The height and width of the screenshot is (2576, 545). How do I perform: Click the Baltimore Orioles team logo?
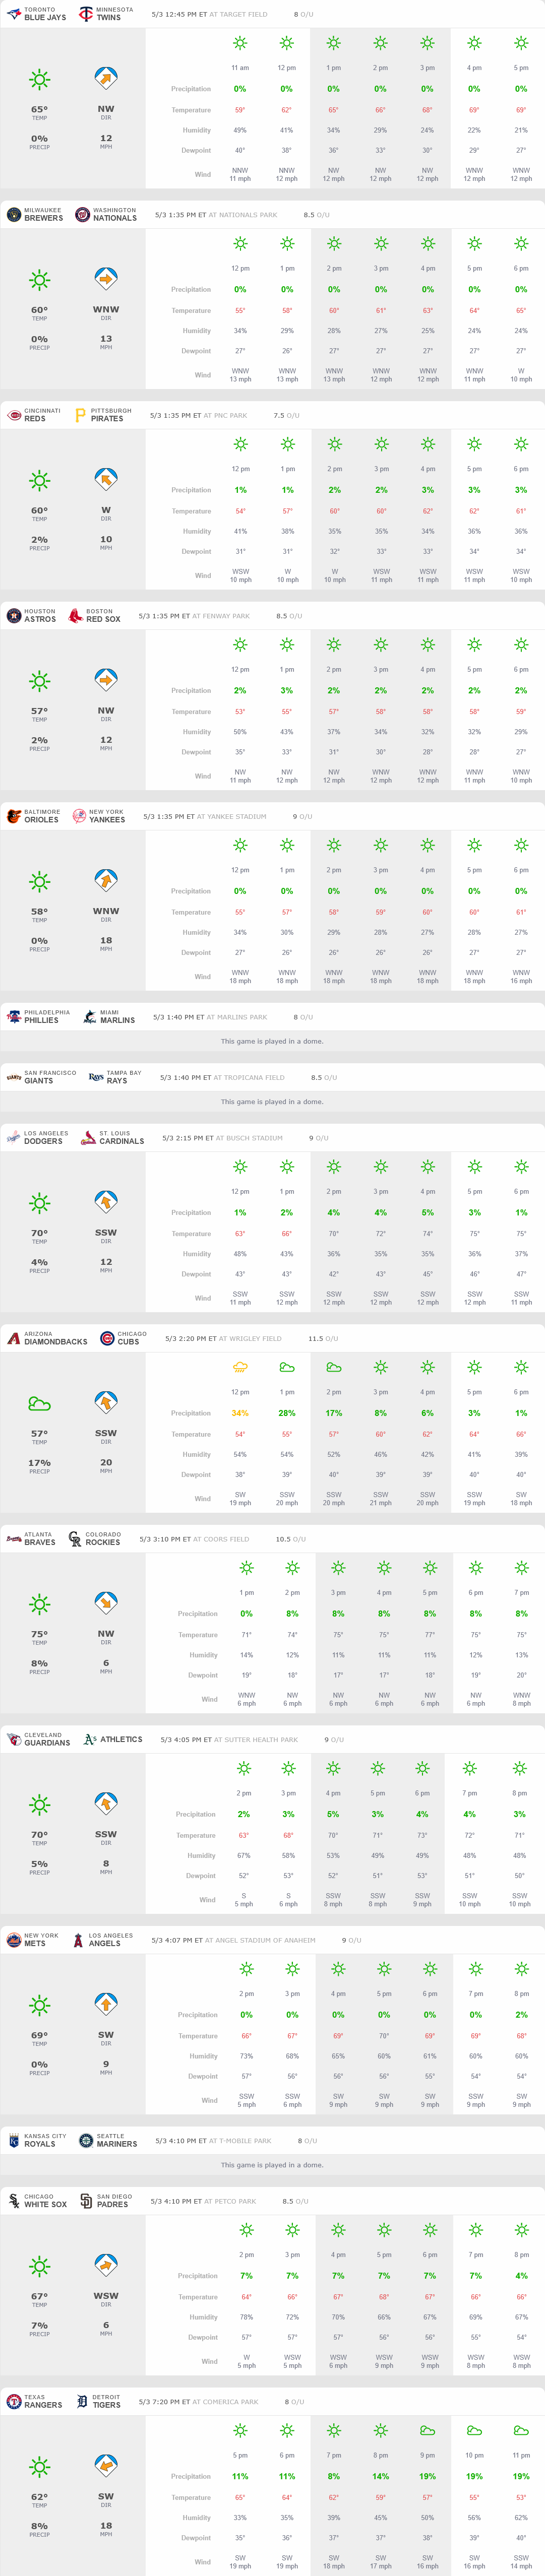click(14, 816)
